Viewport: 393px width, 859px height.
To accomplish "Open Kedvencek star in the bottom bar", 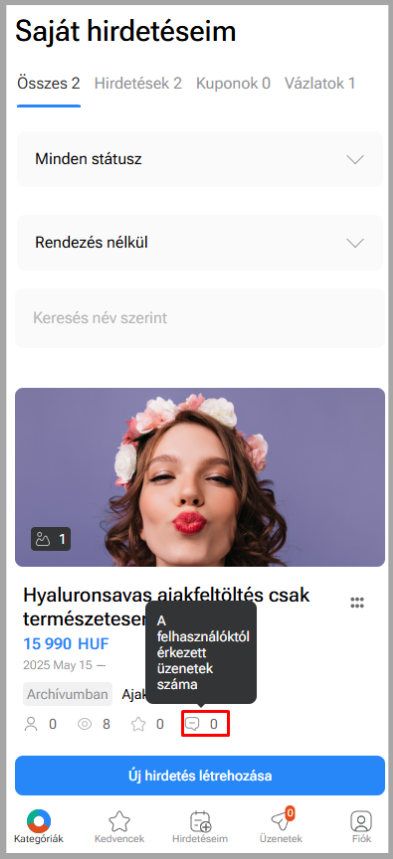I will tap(119, 827).
